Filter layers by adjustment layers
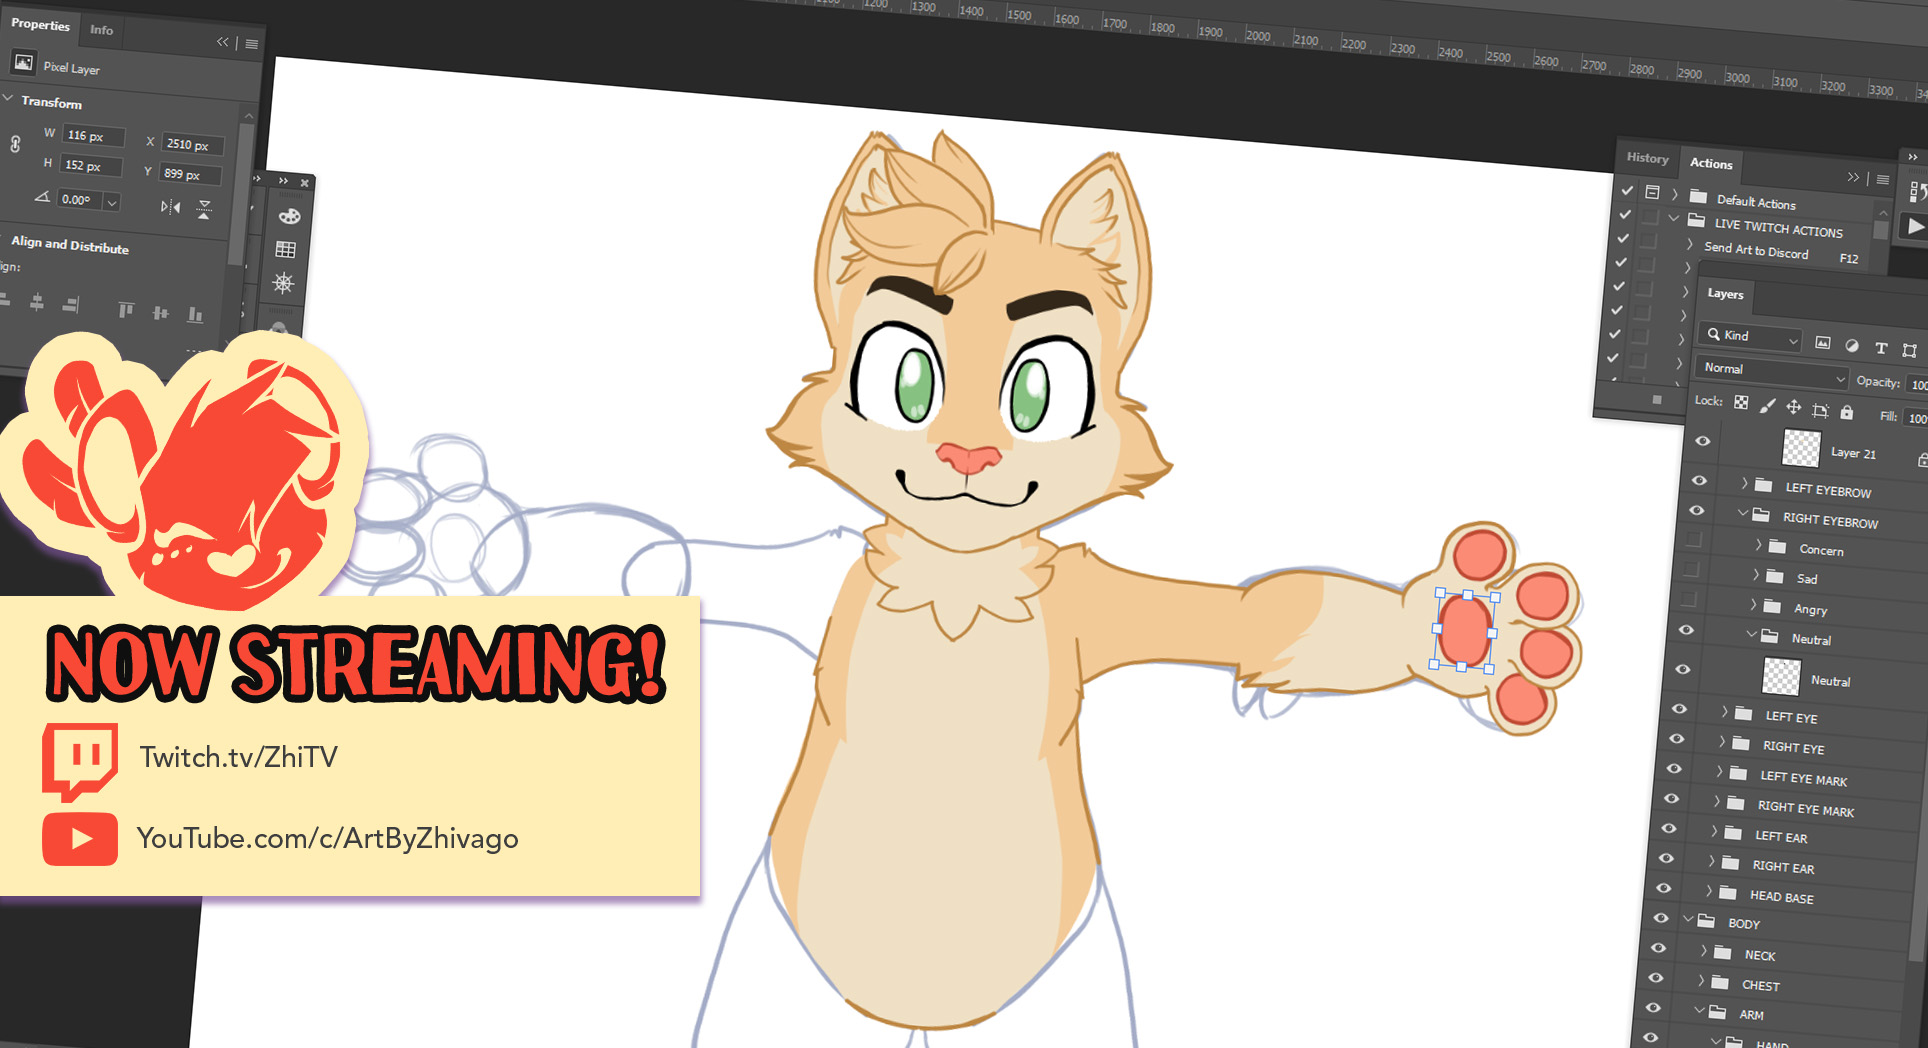 click(1852, 346)
